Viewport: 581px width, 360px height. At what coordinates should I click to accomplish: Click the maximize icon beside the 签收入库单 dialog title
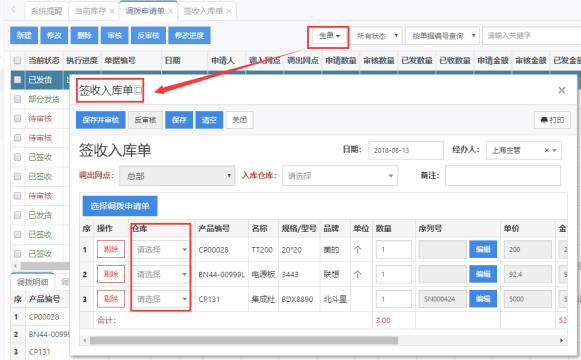click(x=139, y=90)
